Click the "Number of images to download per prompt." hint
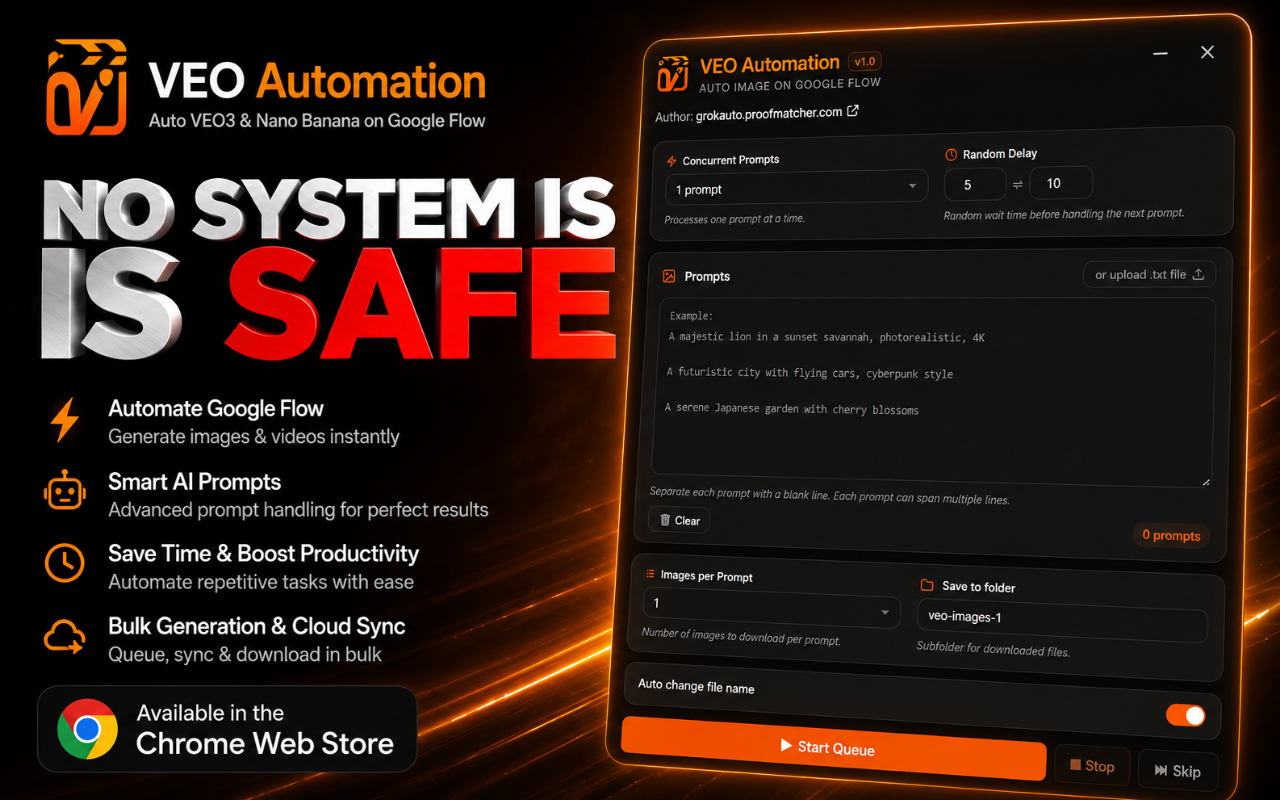Screen dimensions: 1280x800 741,637
